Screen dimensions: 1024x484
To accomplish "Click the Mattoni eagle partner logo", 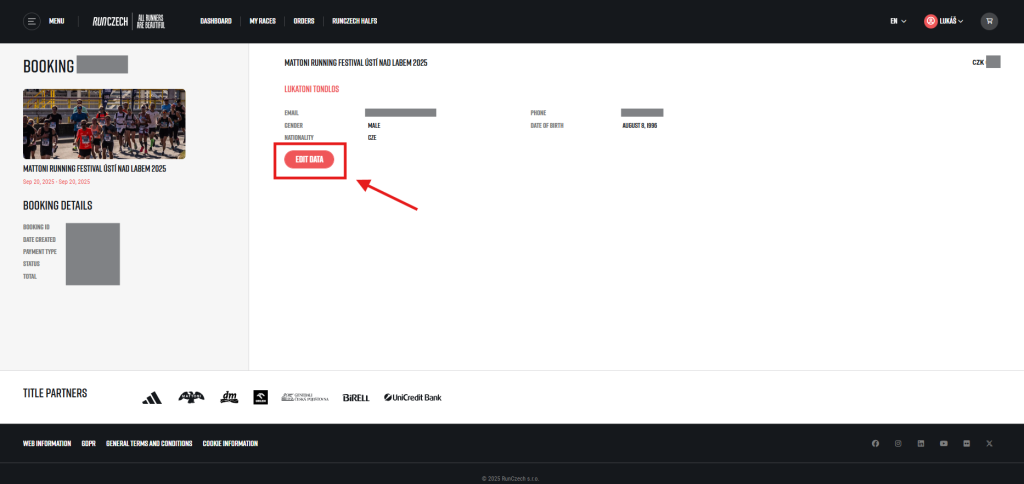I will (x=191, y=396).
